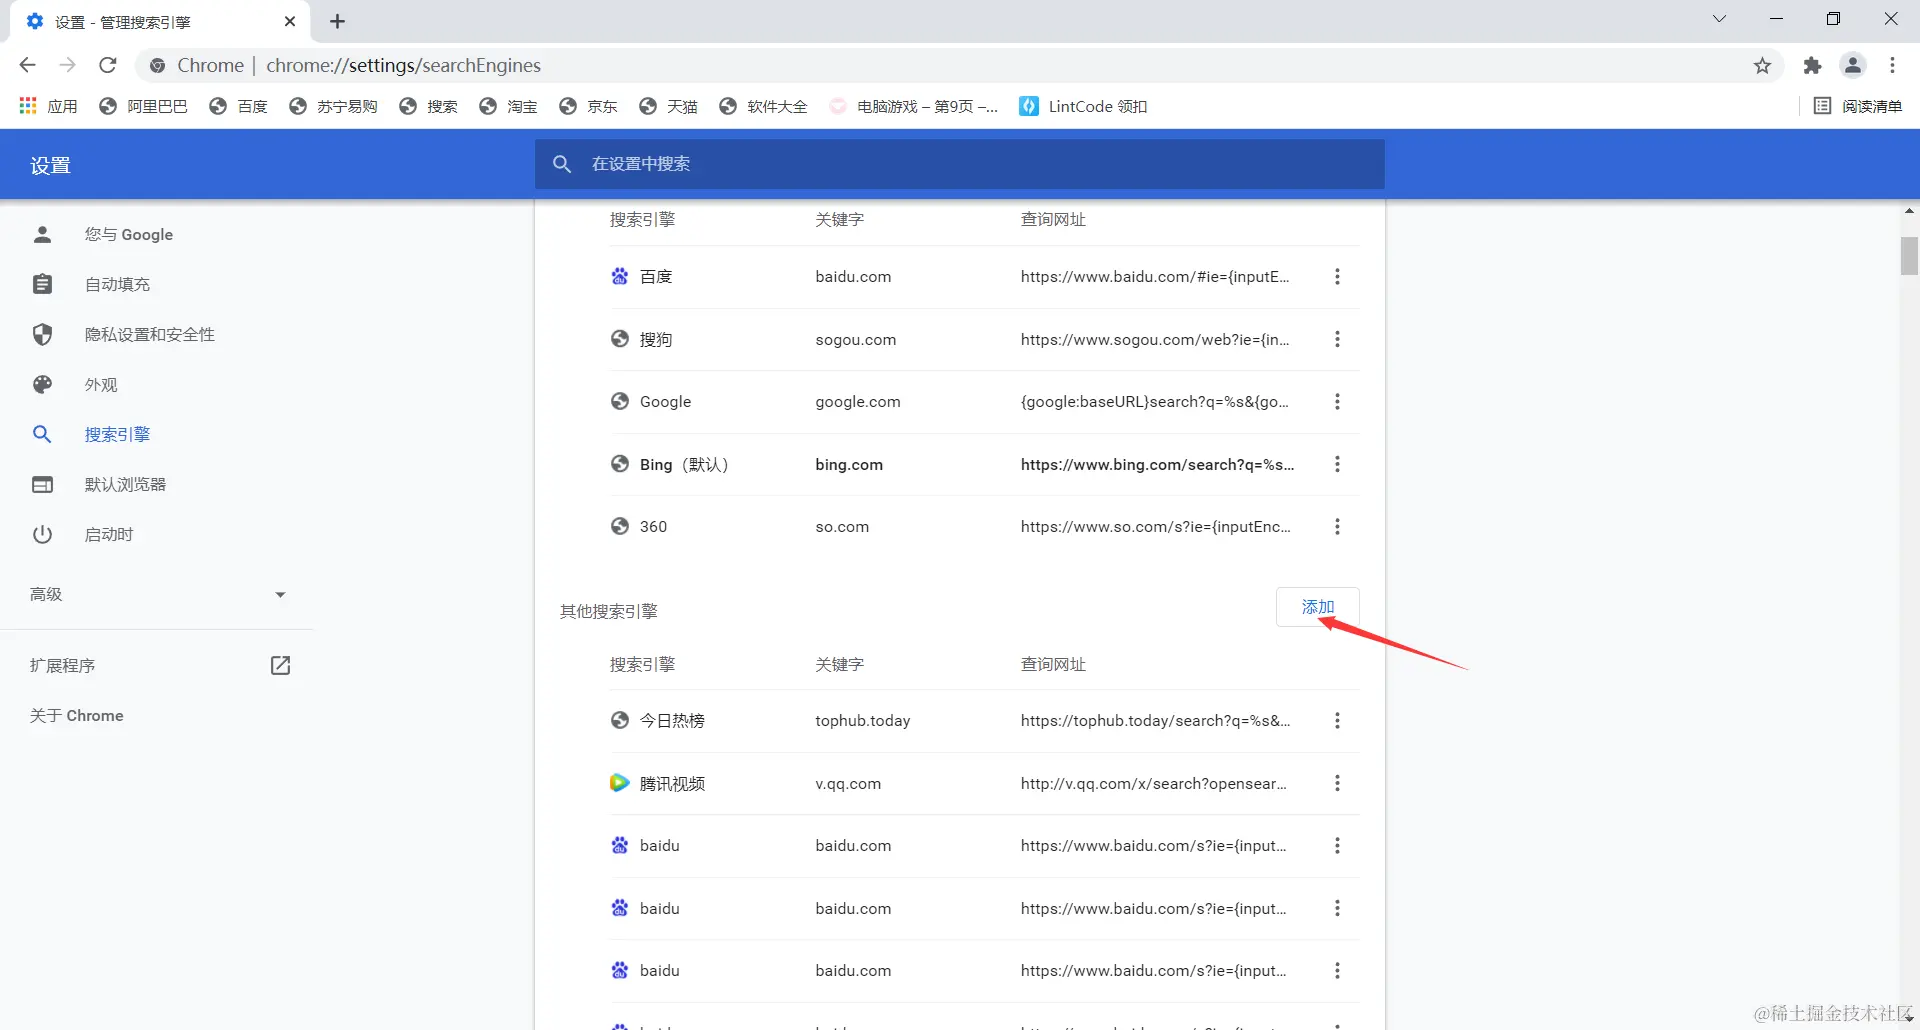This screenshot has width=1920, height=1030.
Task: Open the 应用 apps shortcut
Action: pyautogui.click(x=48, y=106)
